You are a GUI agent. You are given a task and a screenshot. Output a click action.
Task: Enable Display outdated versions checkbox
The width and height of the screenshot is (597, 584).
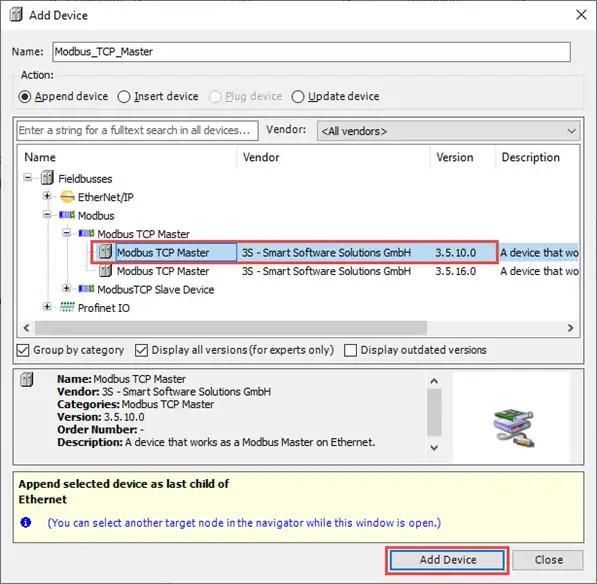[350, 350]
